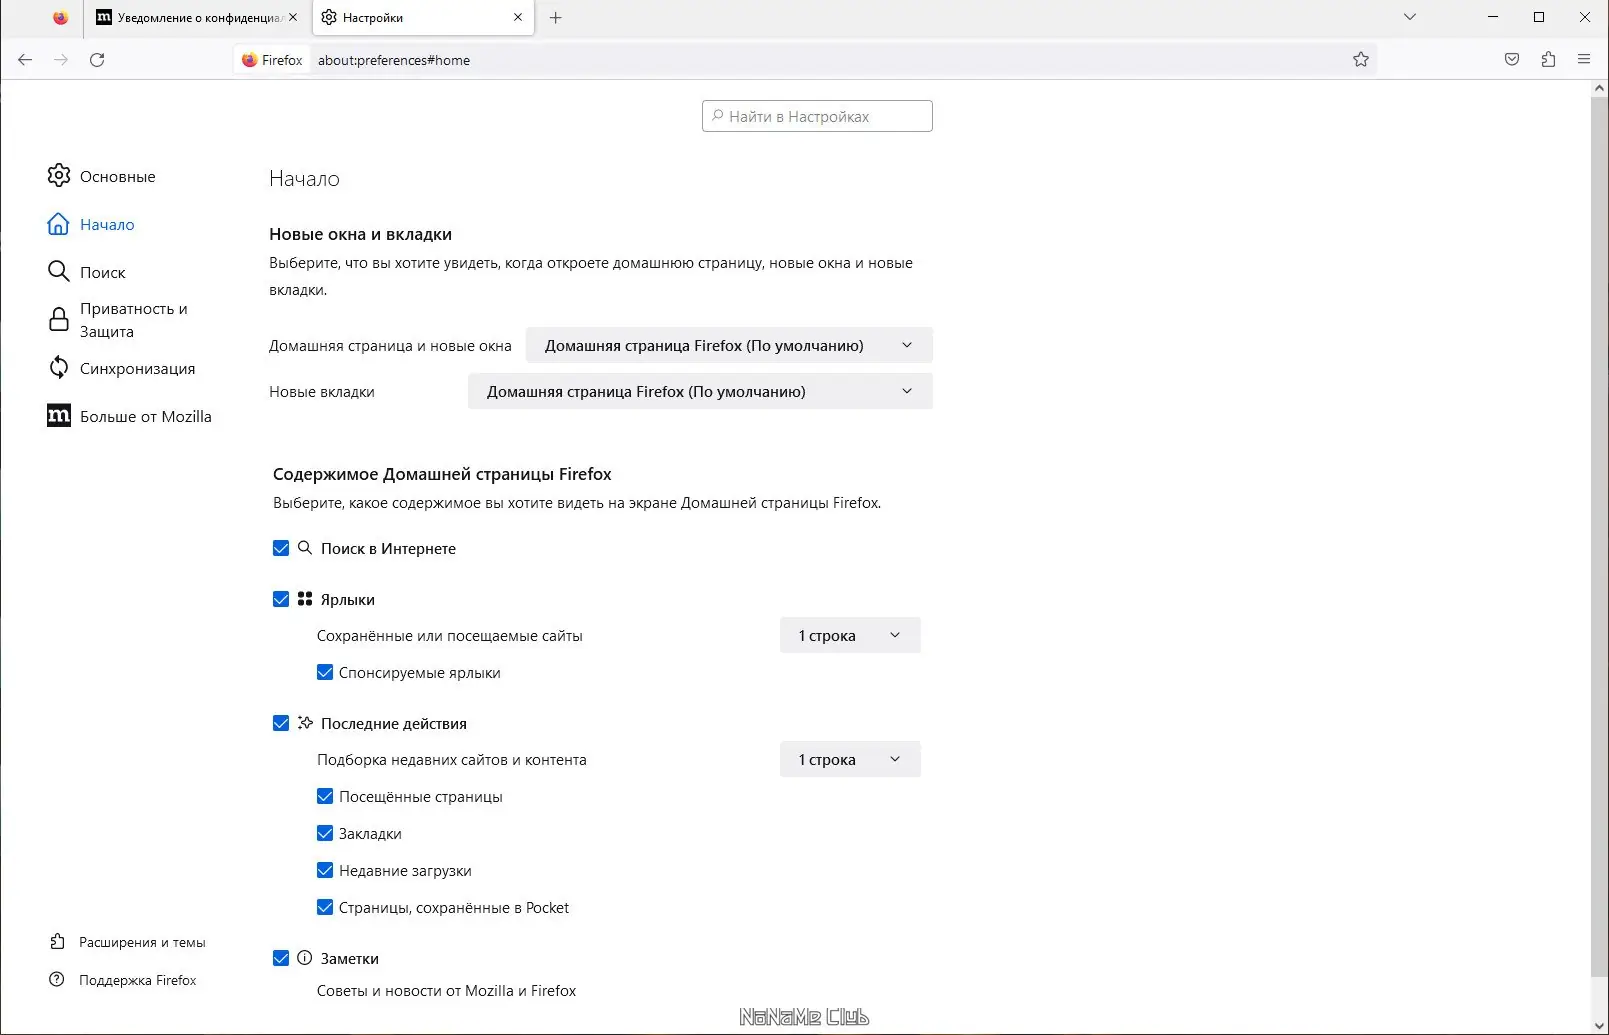Click the Reload page icon
Screen dimensions: 1609x1035
point(97,60)
